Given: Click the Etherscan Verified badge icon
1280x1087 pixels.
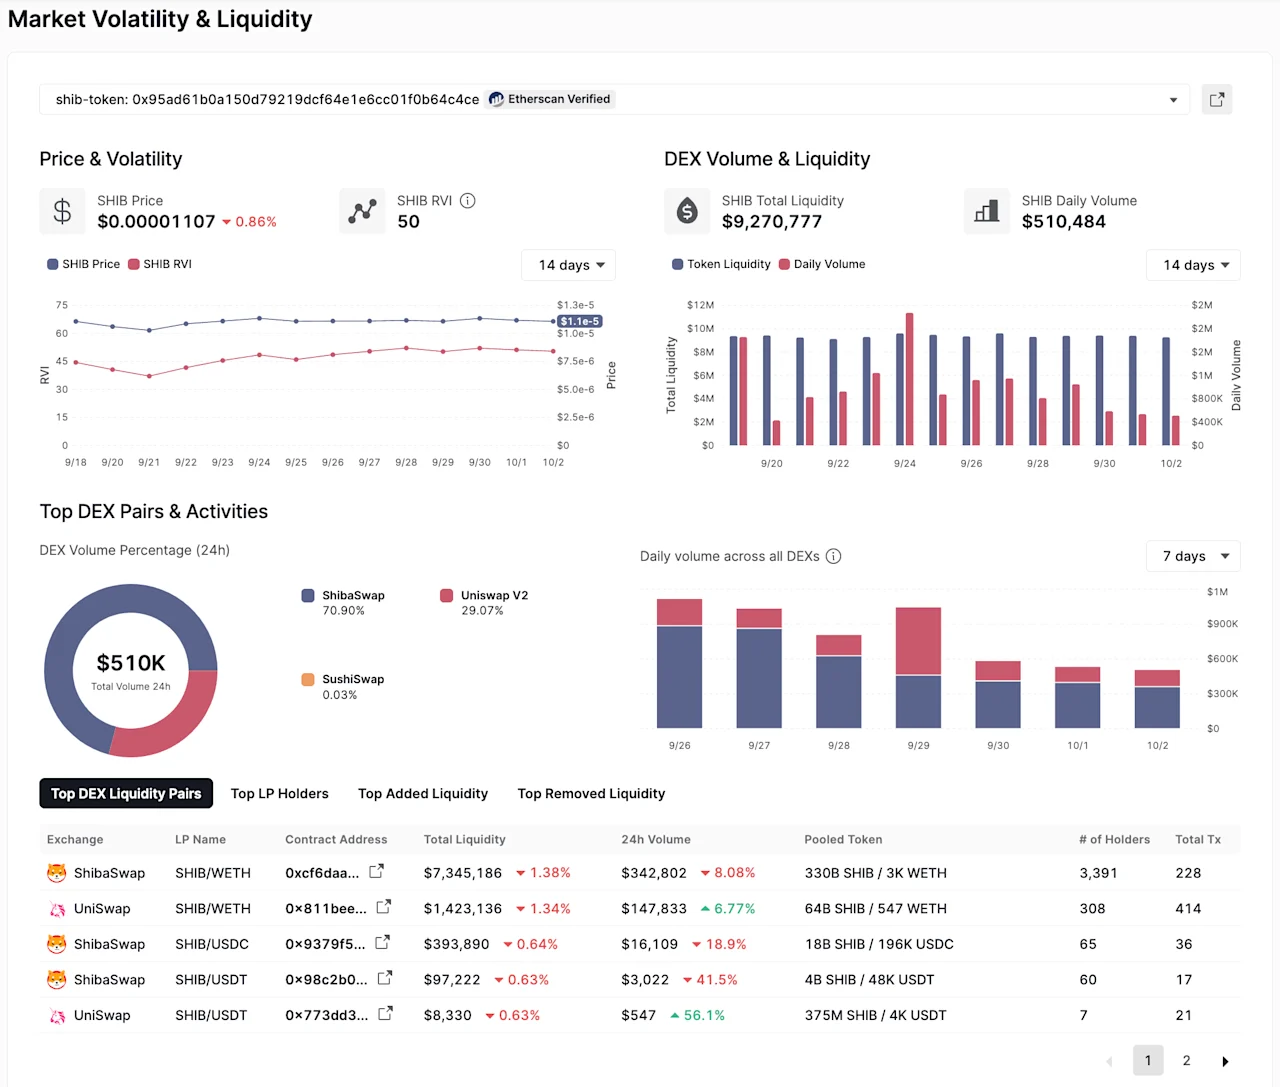Looking at the screenshot, I should click(496, 99).
